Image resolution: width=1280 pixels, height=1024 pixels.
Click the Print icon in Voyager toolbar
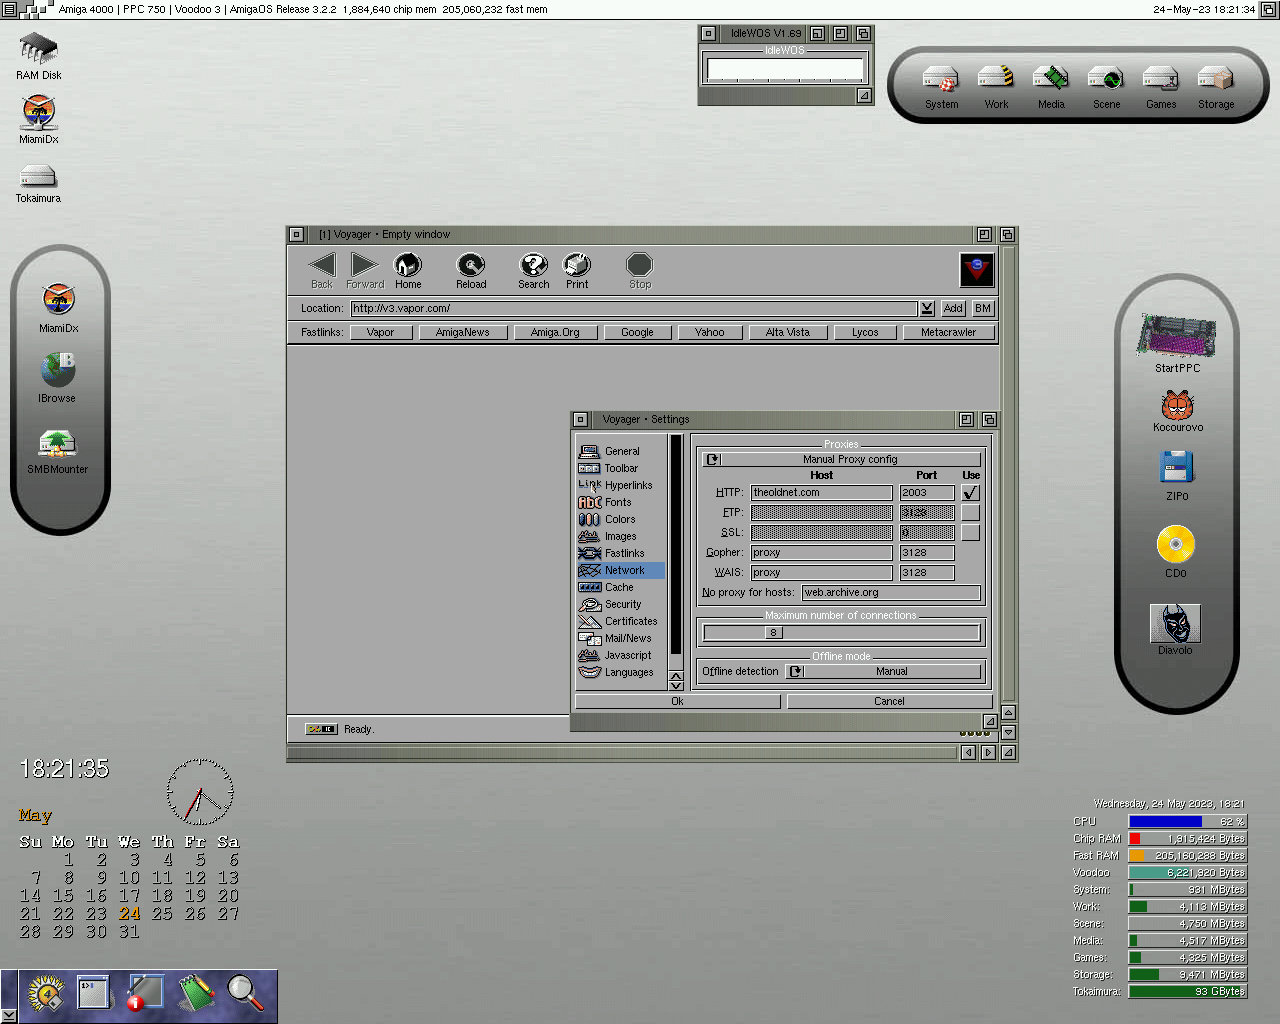pyautogui.click(x=577, y=265)
